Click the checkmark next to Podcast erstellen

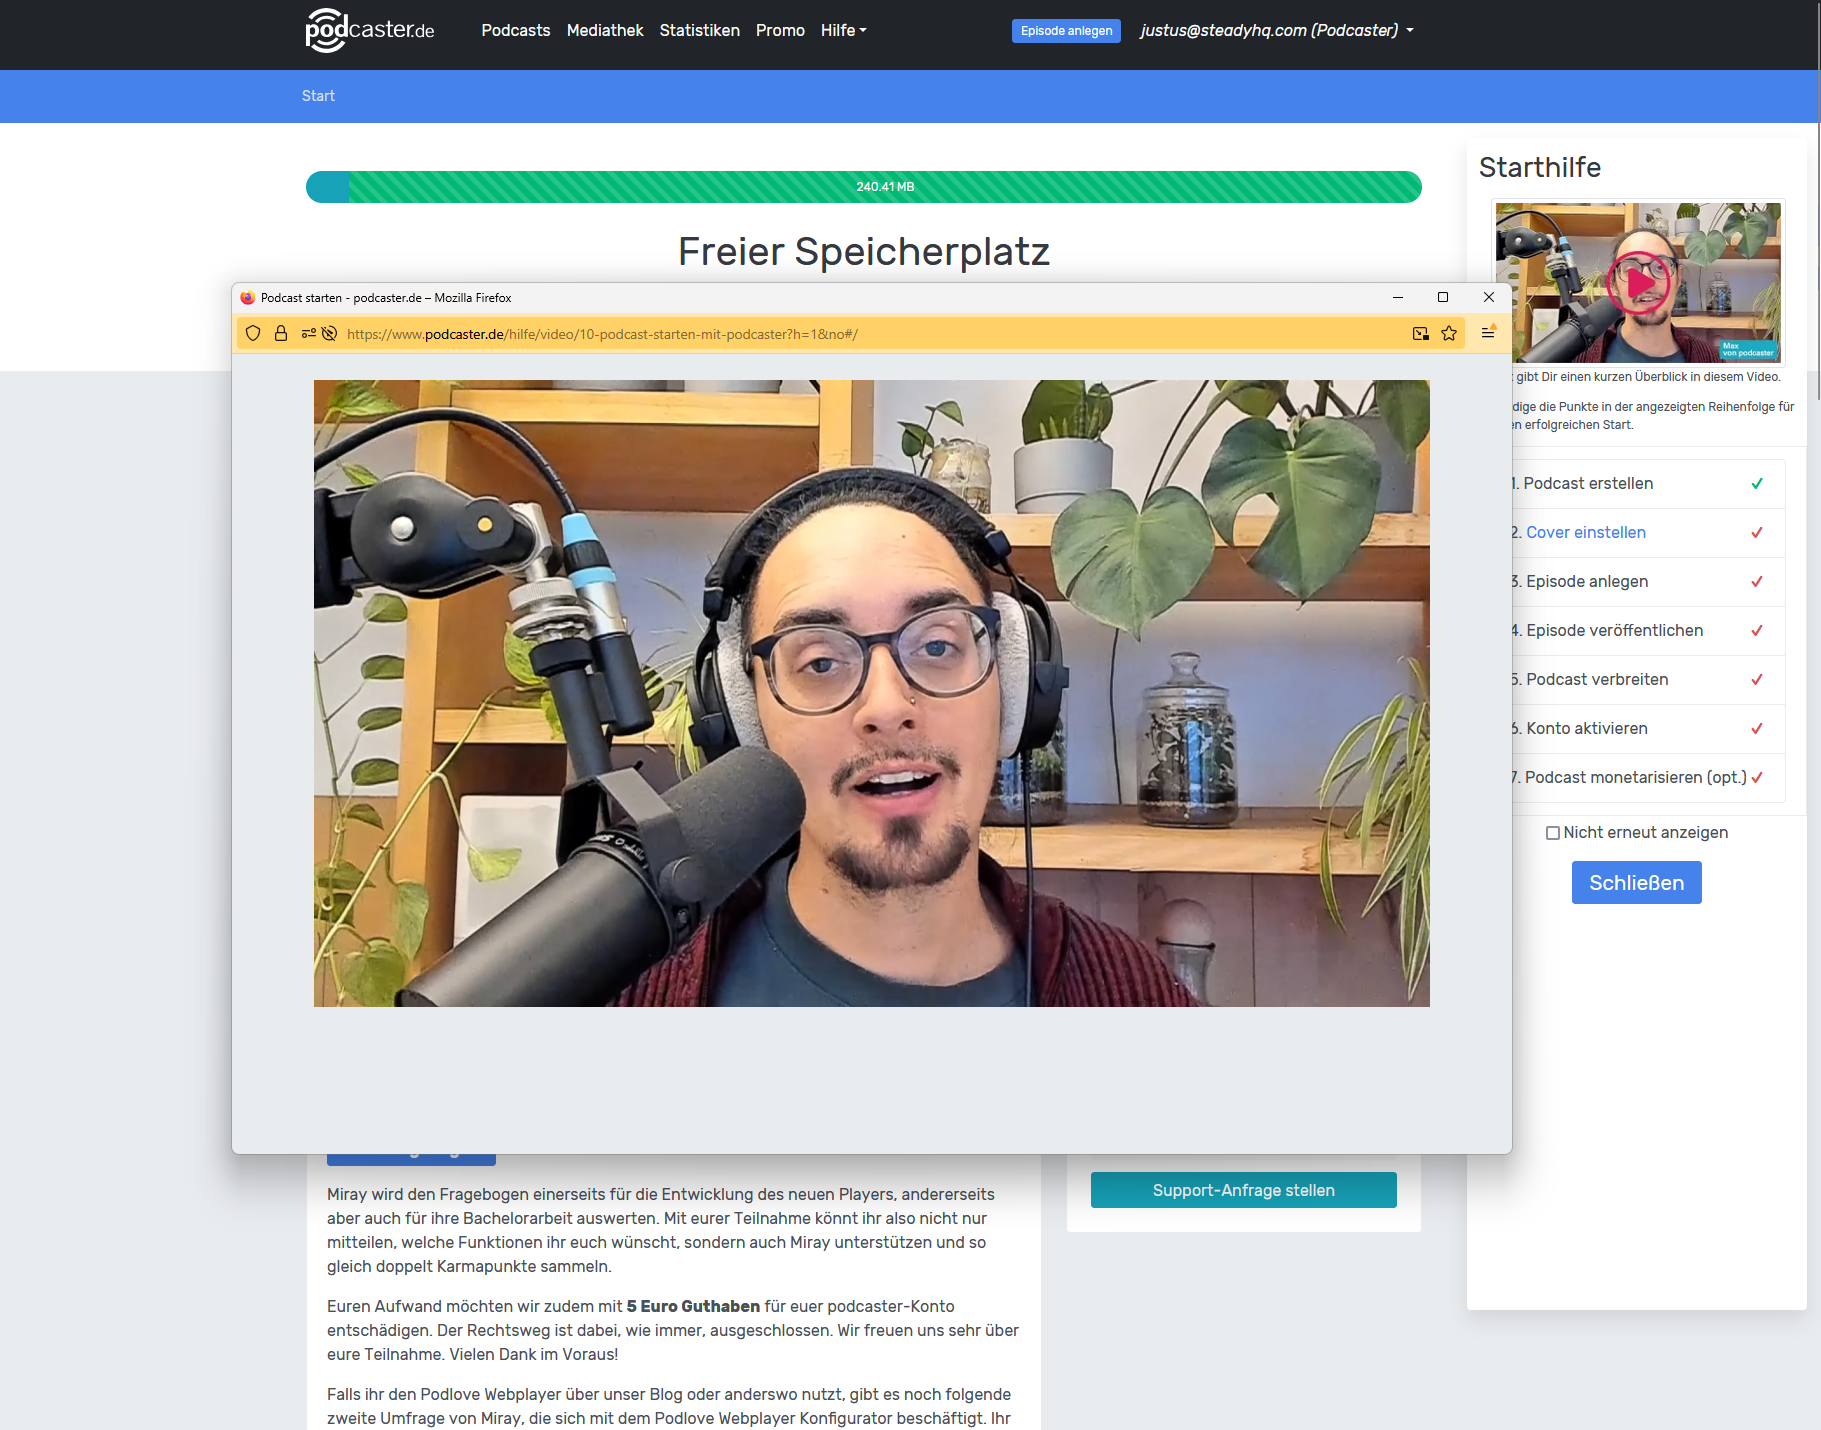(1757, 484)
